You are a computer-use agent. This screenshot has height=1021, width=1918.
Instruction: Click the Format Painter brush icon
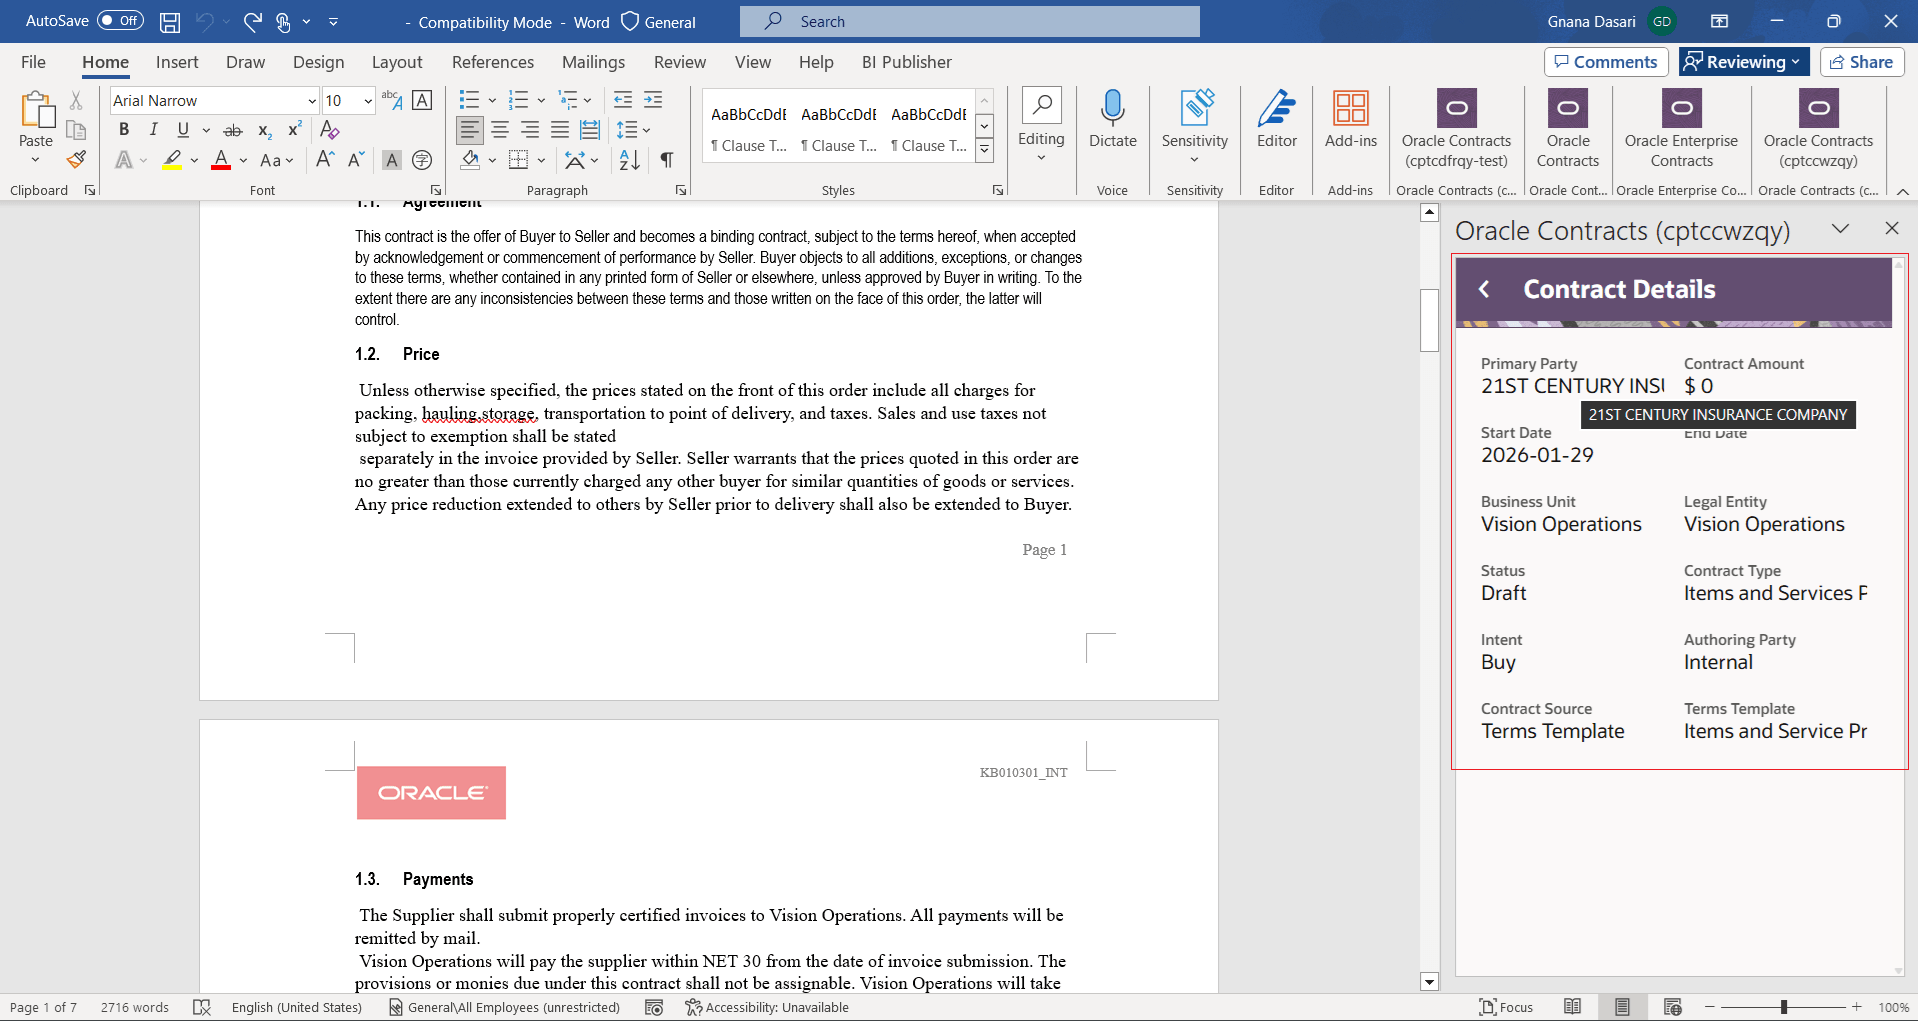76,159
